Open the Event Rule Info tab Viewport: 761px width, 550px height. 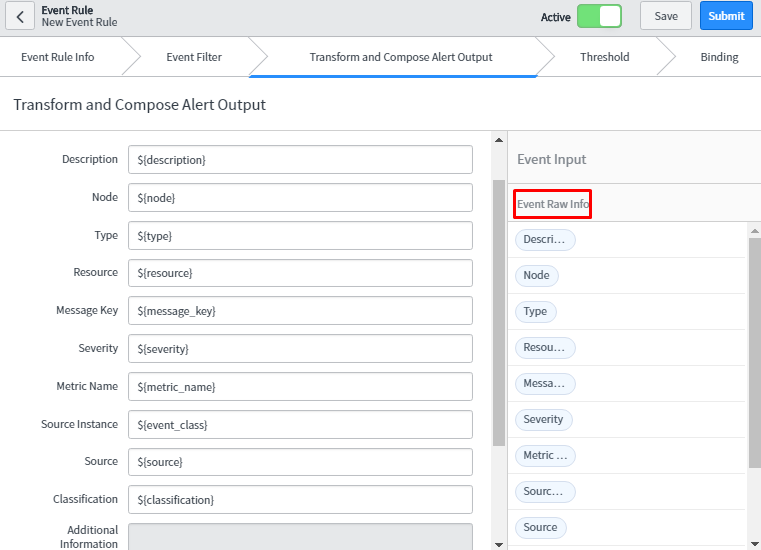coord(58,57)
